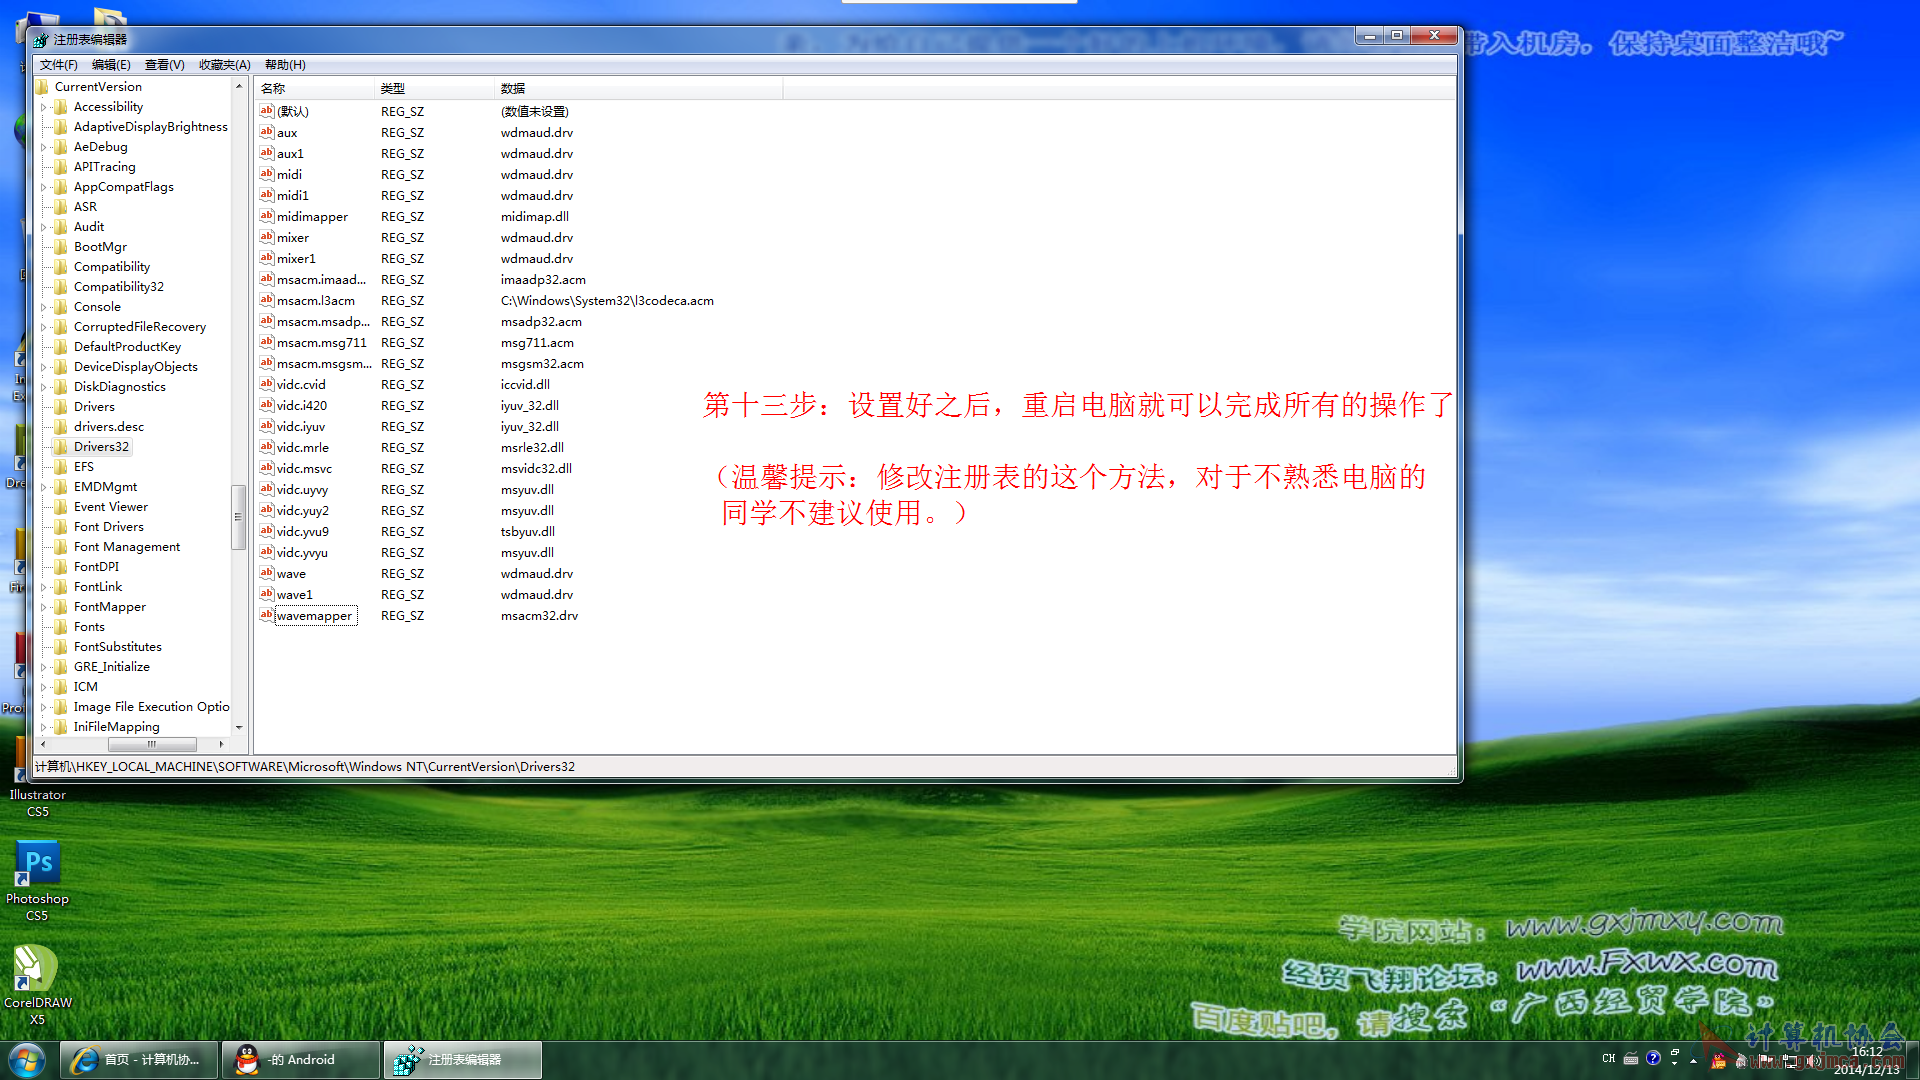This screenshot has width=1920, height=1080.
Task: Click data cell midimap.dll
Action: pos(535,217)
